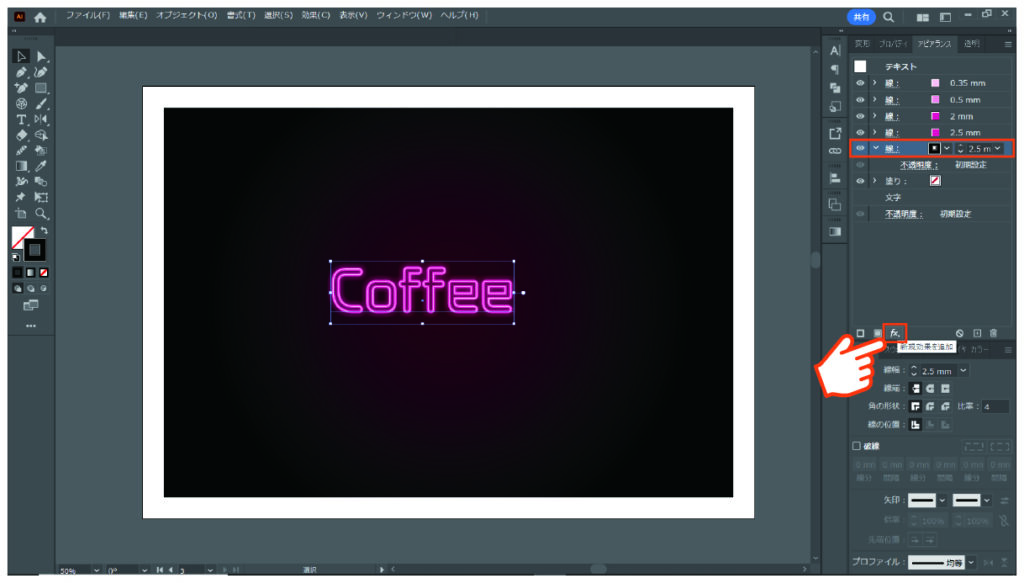Open the search magnifier in title bar

pos(889,18)
